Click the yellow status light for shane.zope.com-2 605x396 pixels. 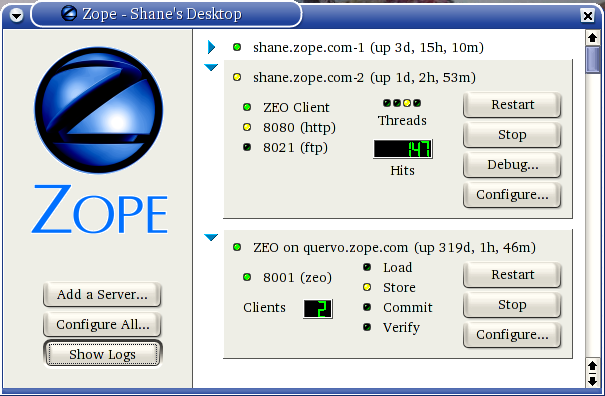[237, 77]
